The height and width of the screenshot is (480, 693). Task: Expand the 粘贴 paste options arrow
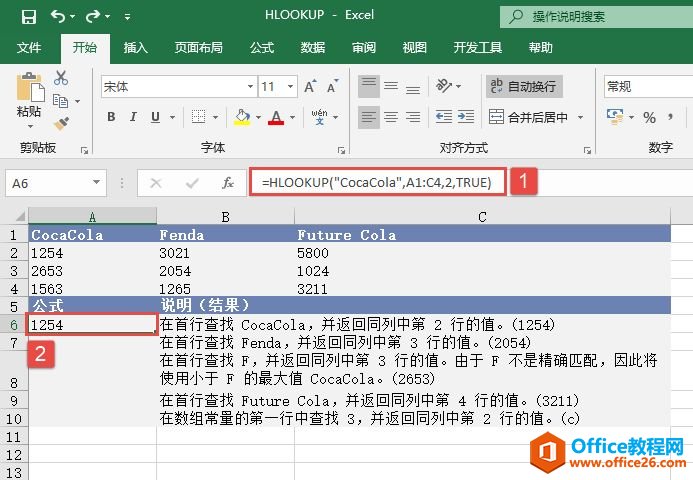click(x=30, y=126)
